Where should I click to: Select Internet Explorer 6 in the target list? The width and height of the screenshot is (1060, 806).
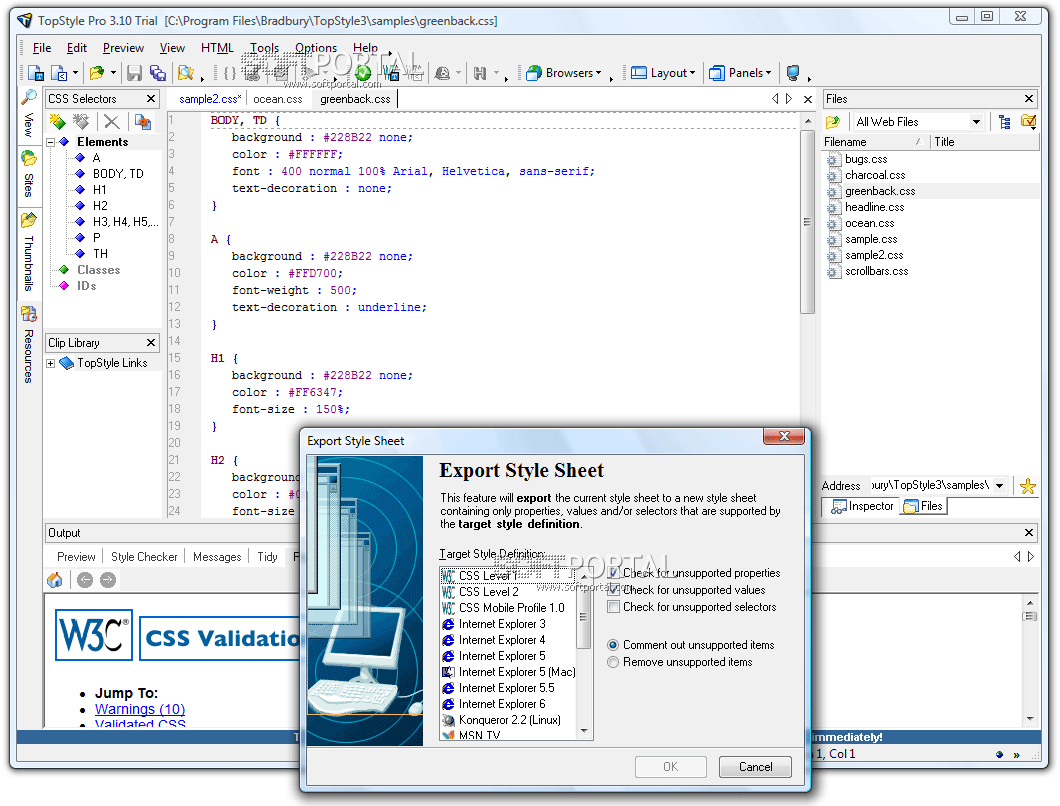502,704
